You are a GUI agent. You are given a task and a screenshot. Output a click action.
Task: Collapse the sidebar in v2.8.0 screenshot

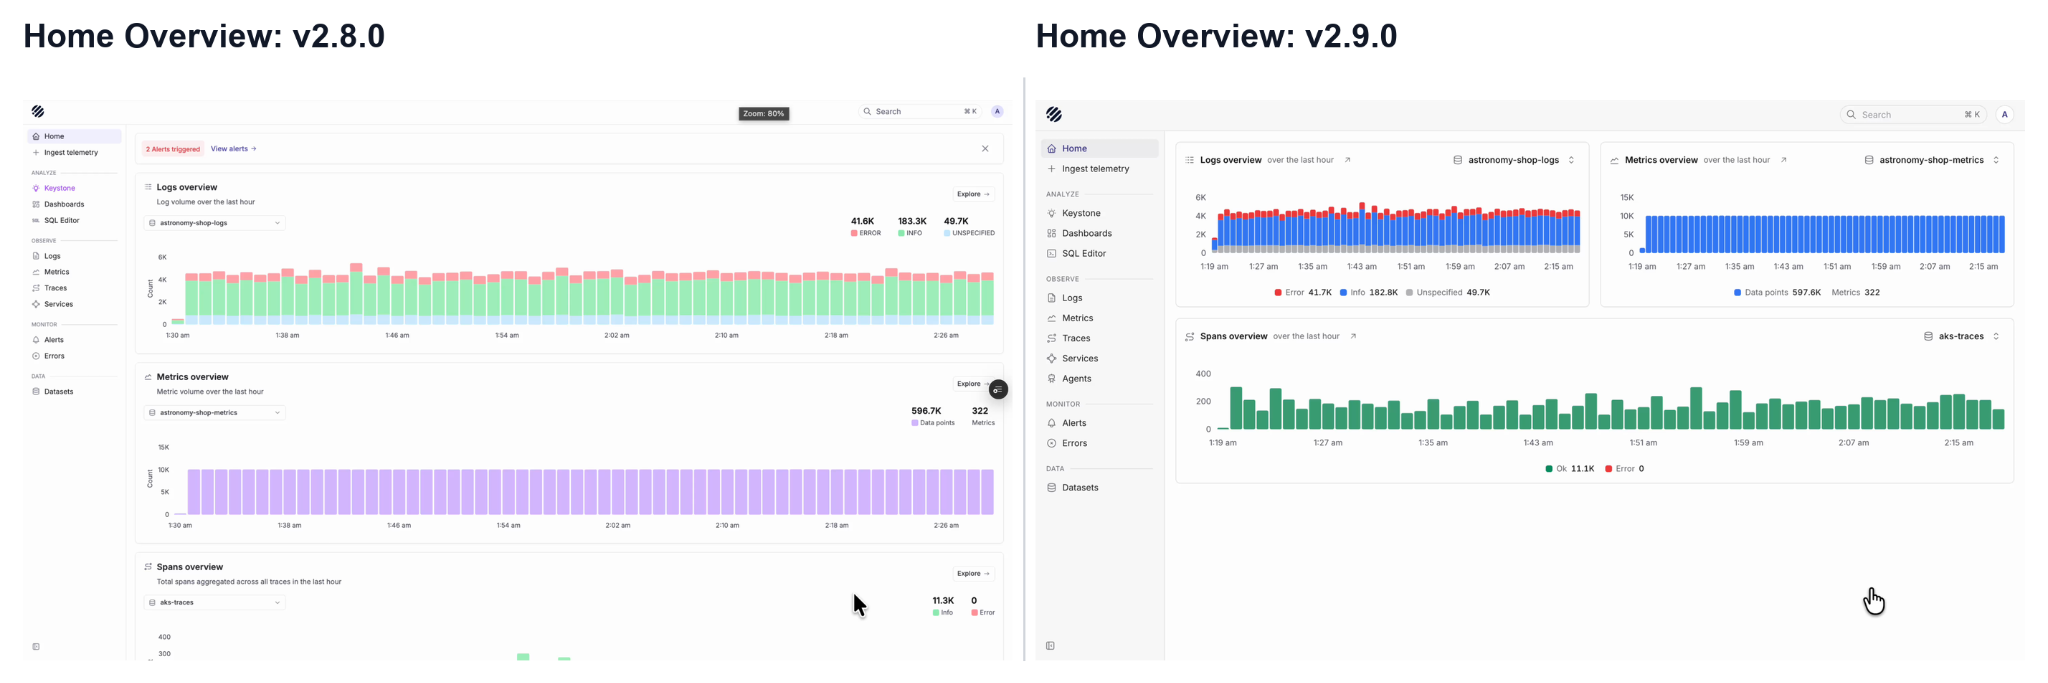[36, 647]
